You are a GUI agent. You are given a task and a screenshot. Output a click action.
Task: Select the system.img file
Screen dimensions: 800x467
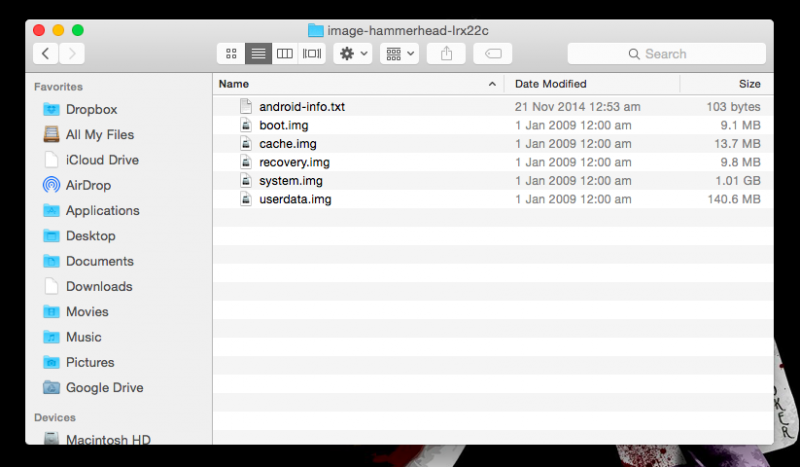point(290,181)
